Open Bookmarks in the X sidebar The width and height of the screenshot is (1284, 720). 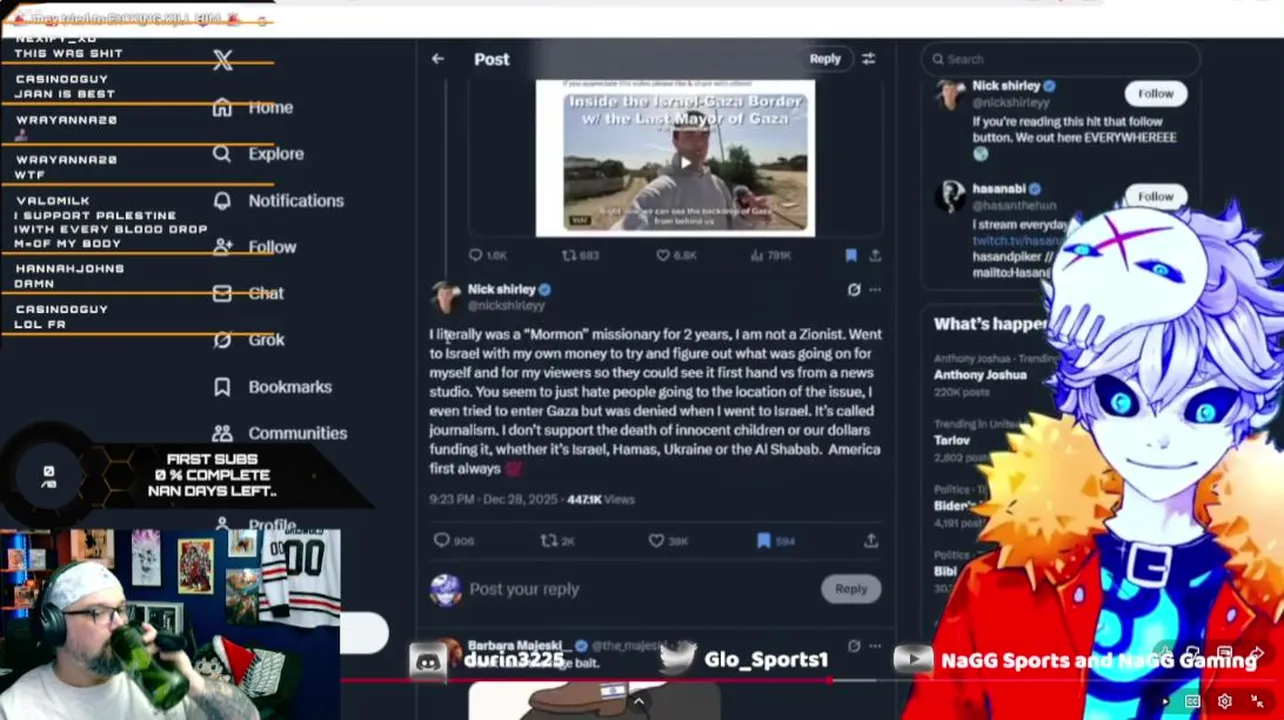[272, 387]
